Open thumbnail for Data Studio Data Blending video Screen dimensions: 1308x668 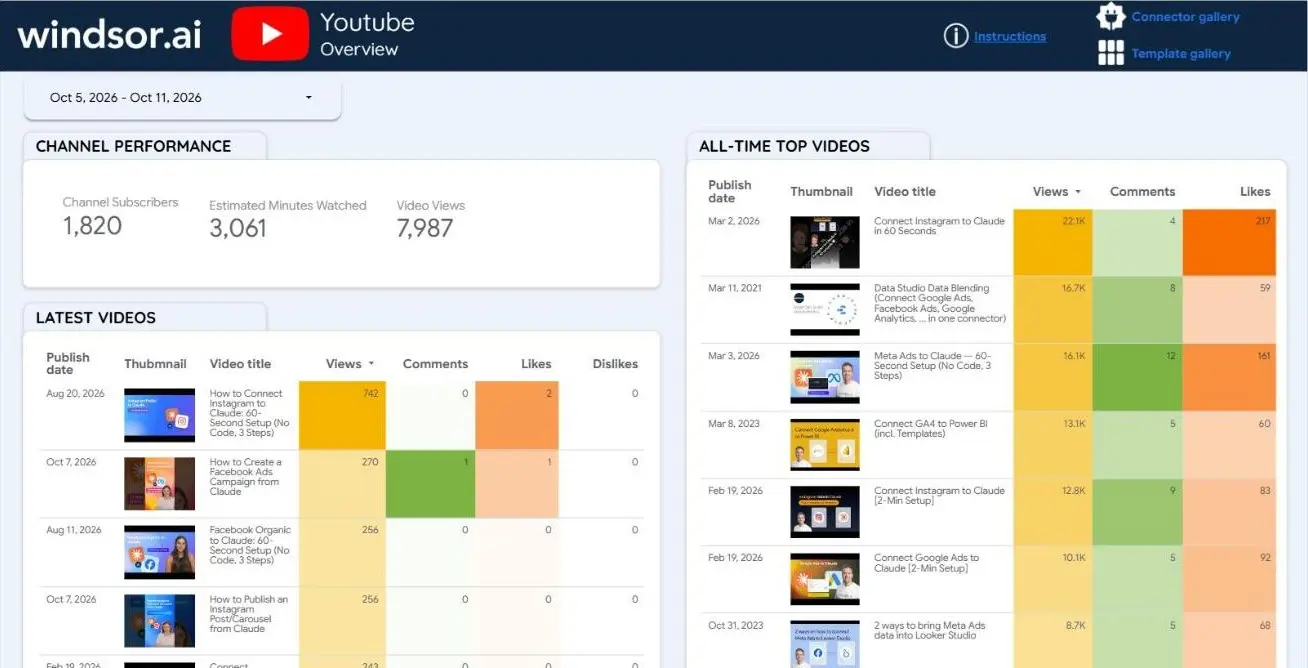tap(825, 309)
